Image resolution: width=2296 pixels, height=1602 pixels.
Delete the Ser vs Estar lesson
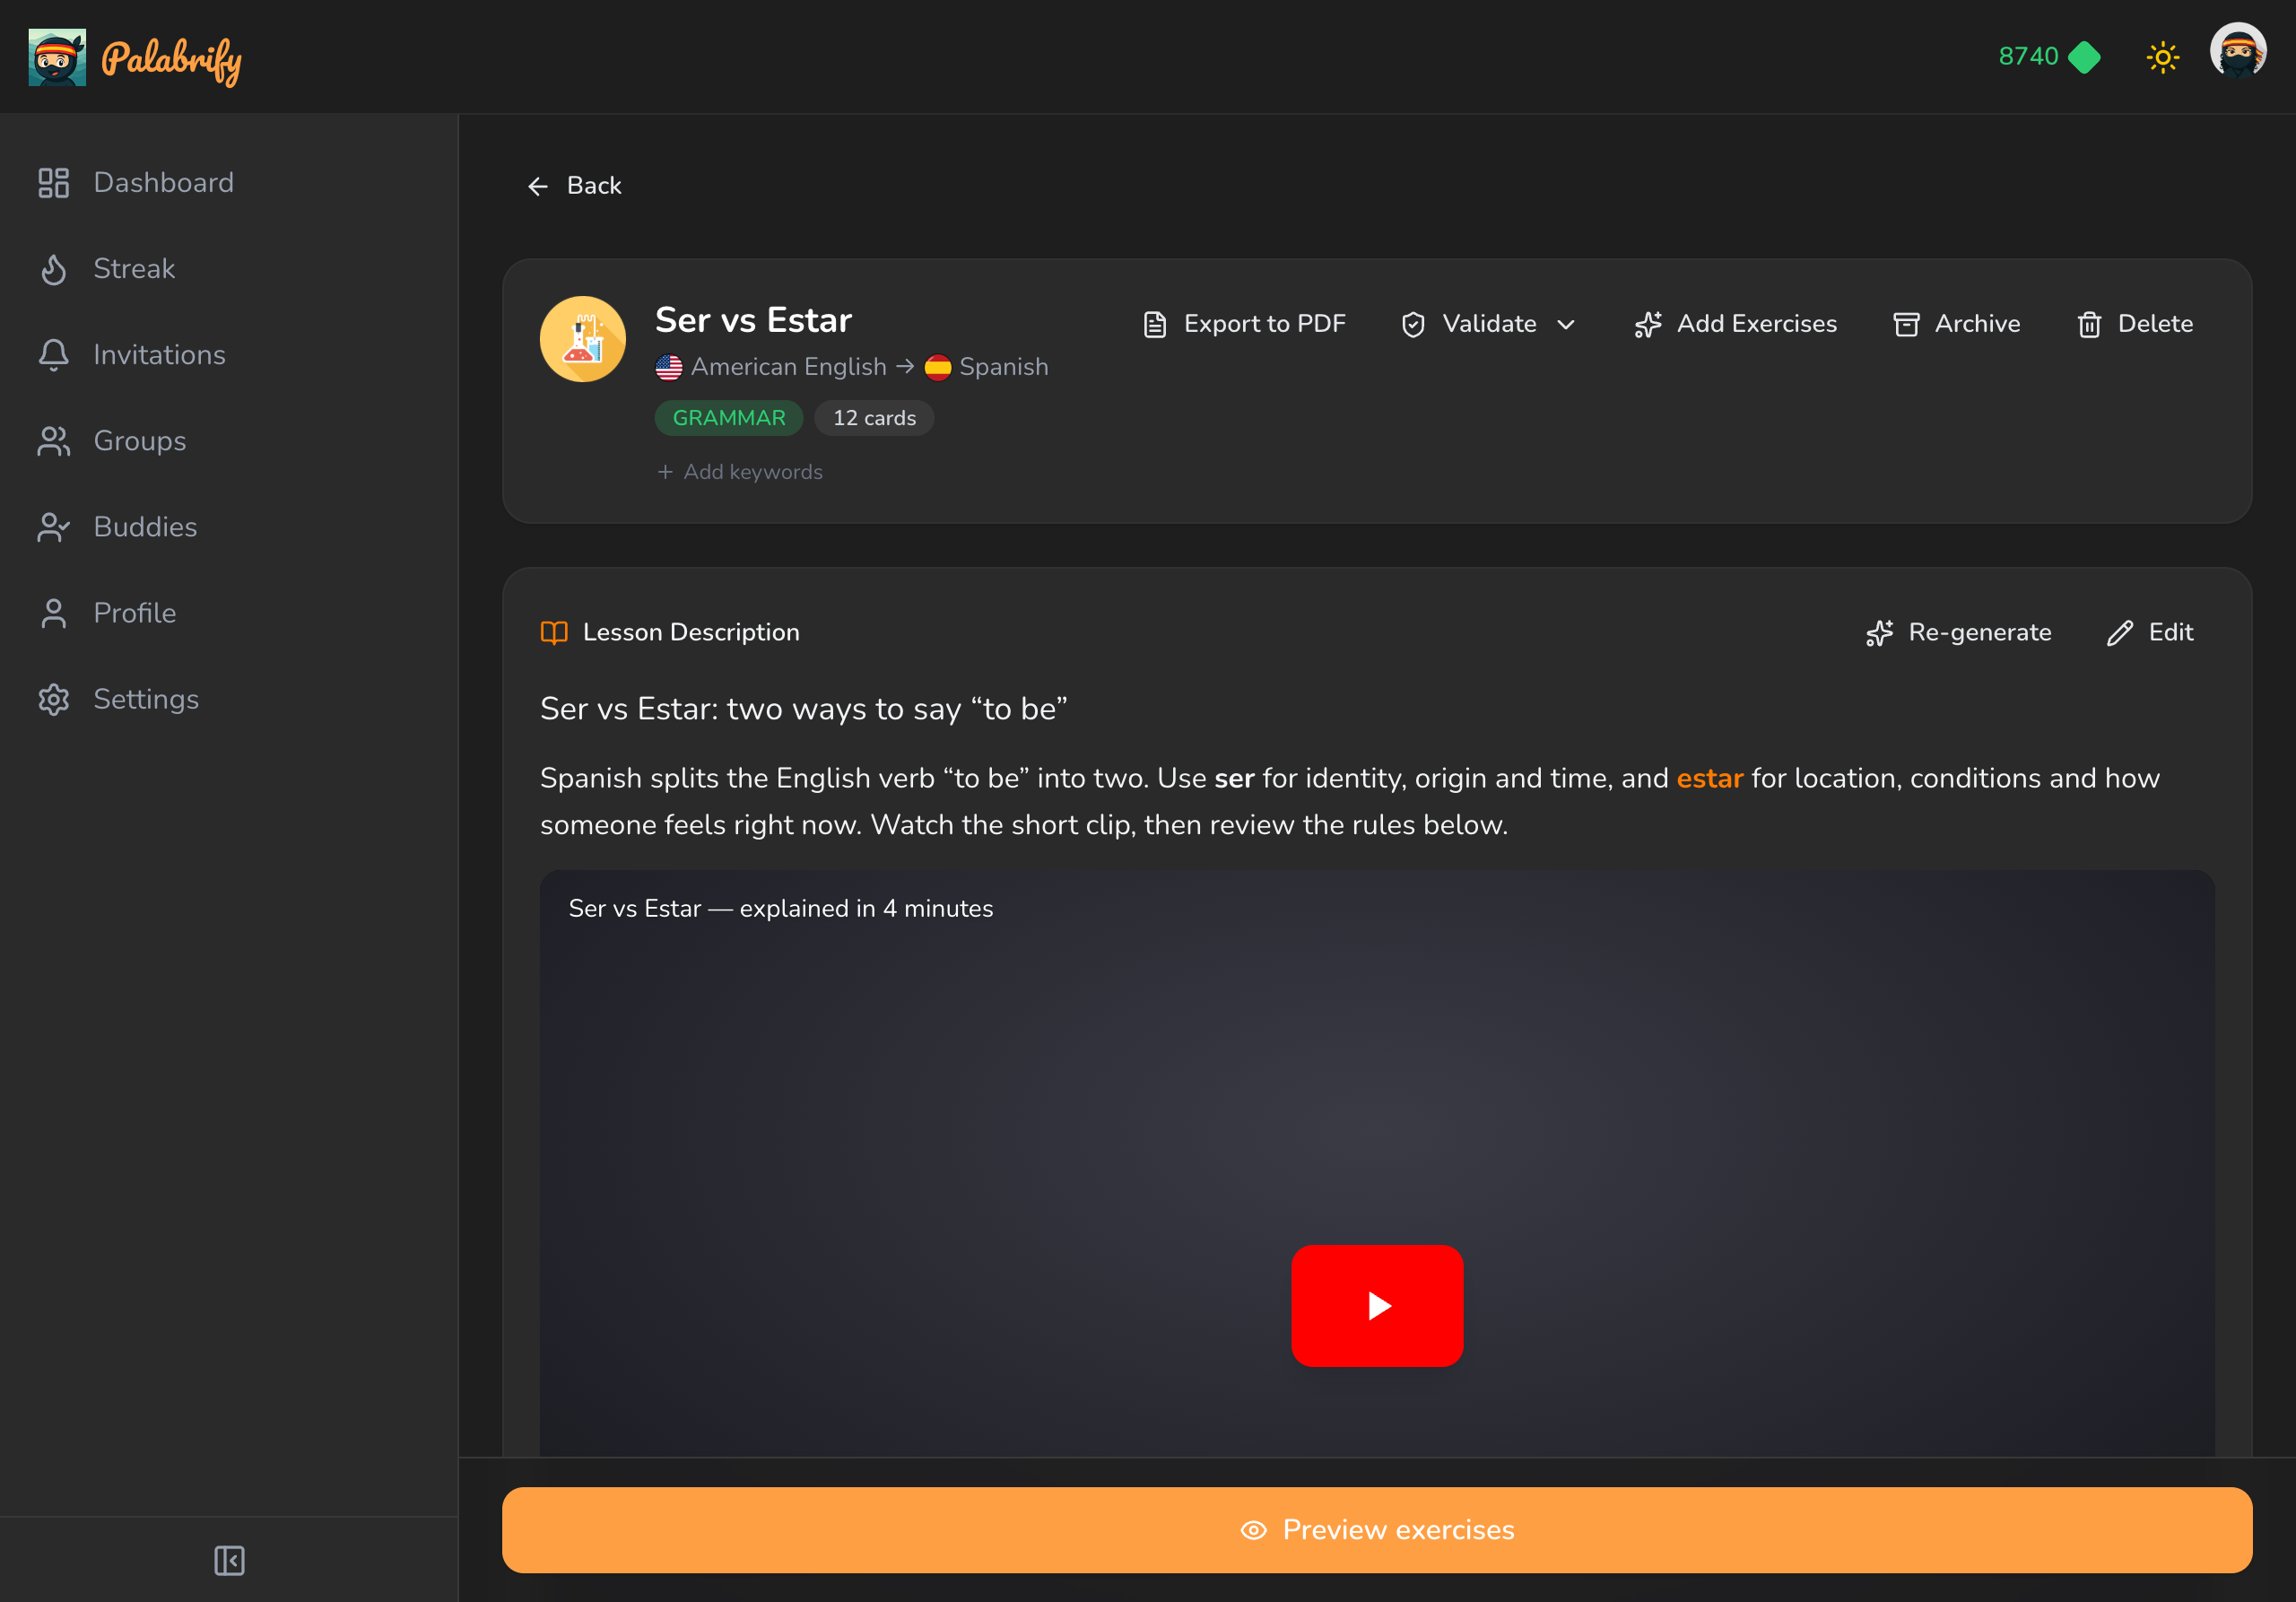(2134, 324)
